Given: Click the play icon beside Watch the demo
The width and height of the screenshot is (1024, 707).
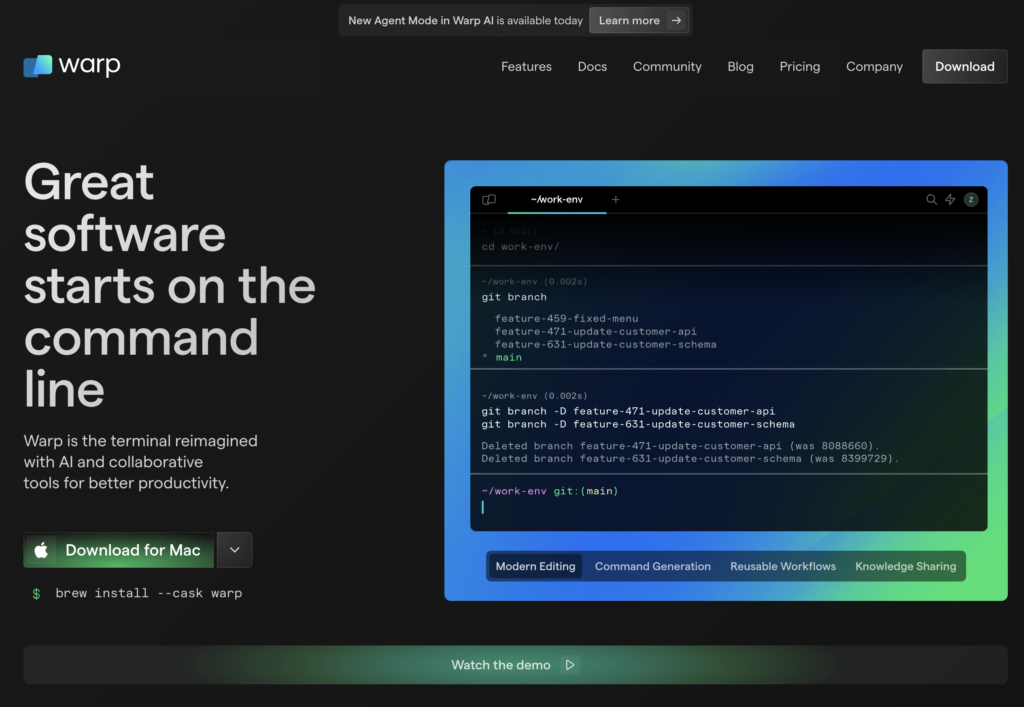Looking at the screenshot, I should point(569,665).
